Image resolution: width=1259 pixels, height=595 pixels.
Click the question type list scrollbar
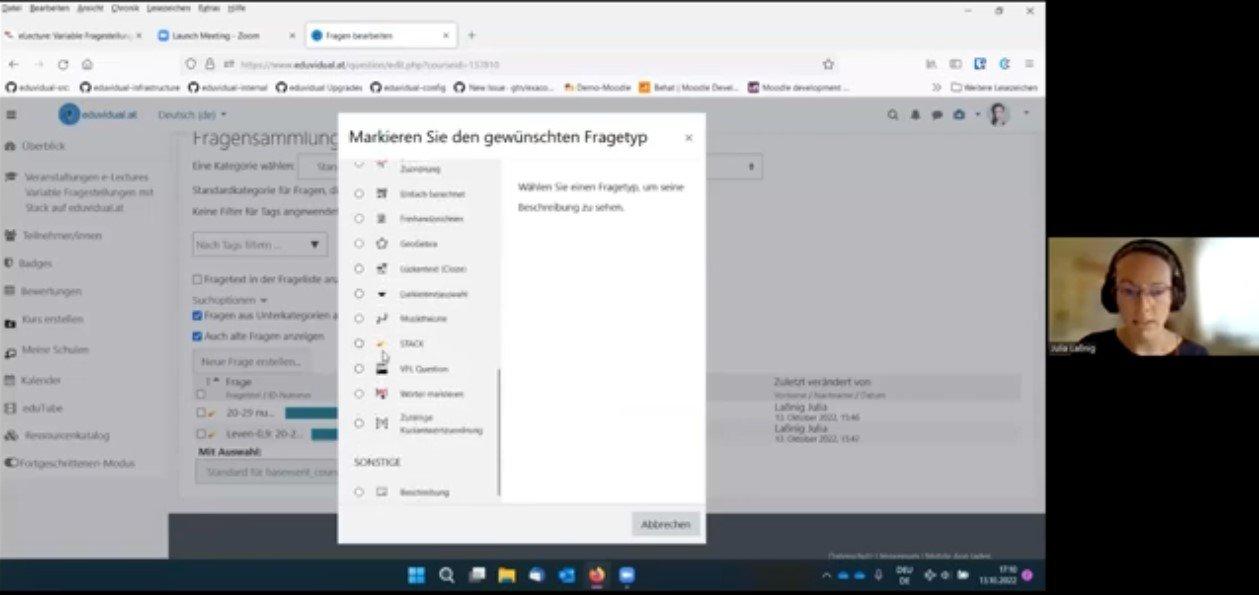[x=499, y=430]
